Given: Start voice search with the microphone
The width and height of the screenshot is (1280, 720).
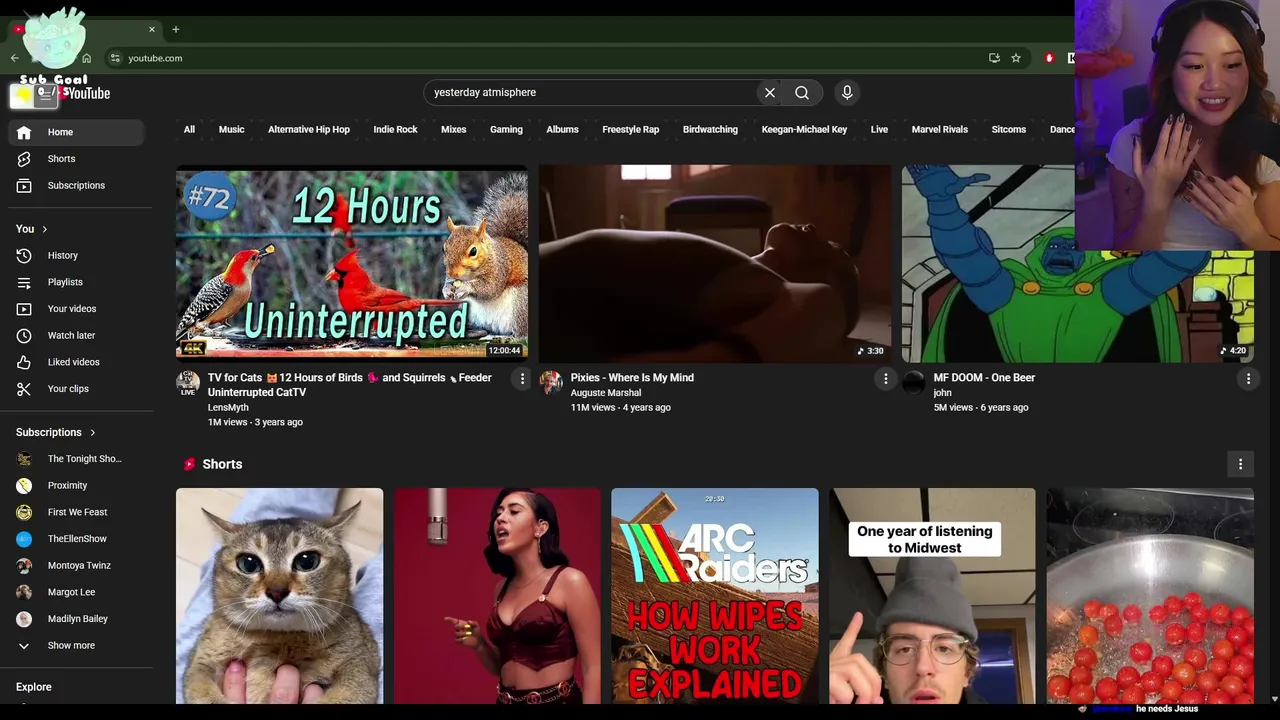Looking at the screenshot, I should click(x=847, y=93).
